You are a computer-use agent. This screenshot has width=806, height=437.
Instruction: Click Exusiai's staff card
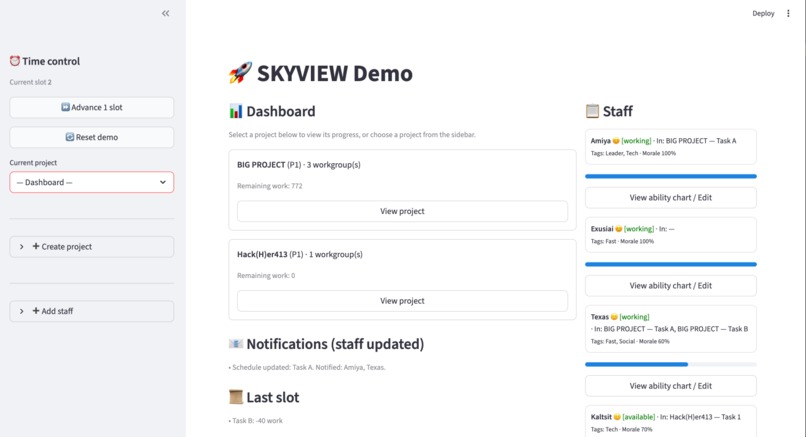click(x=670, y=234)
